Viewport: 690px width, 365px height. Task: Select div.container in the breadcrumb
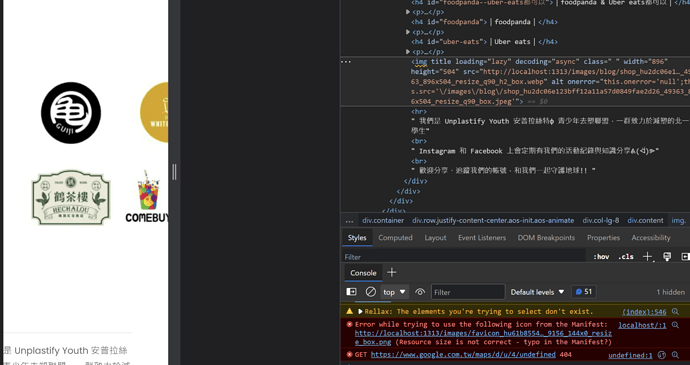tap(383, 221)
